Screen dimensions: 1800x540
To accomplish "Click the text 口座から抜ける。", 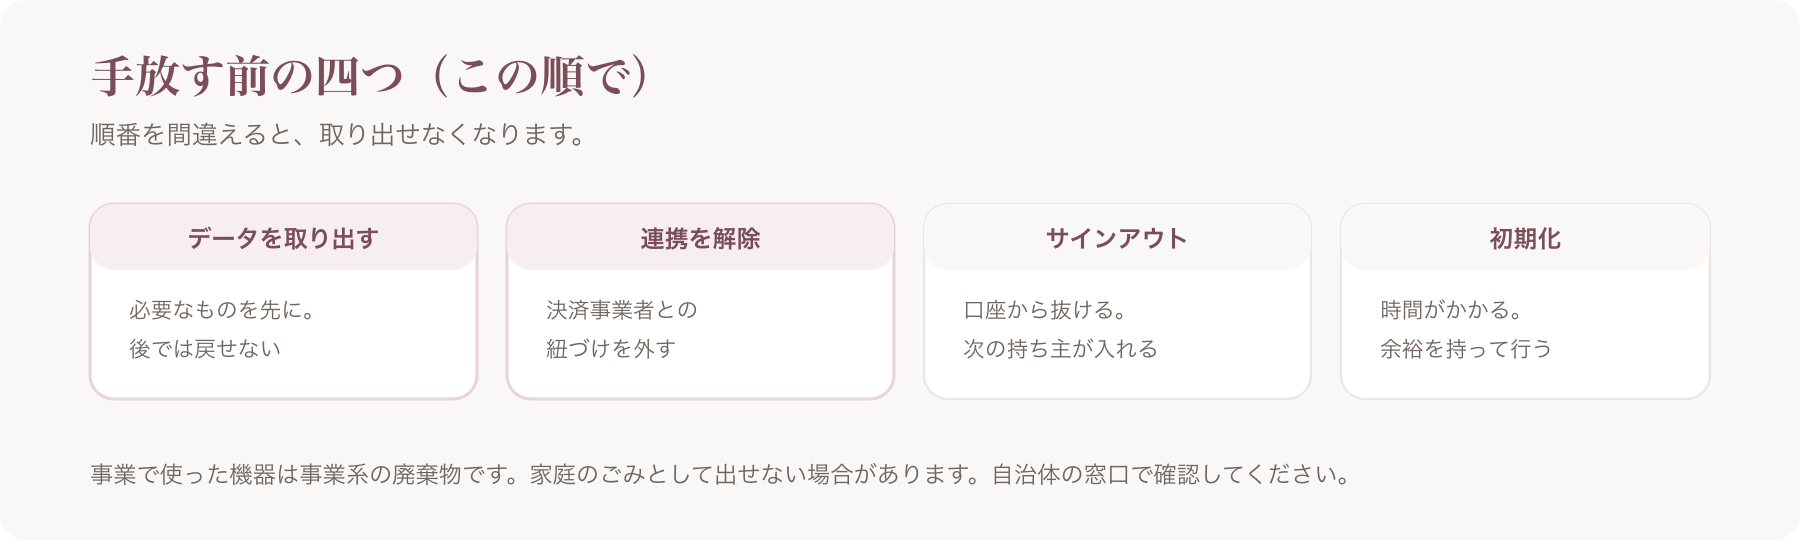I will coord(1046,310).
